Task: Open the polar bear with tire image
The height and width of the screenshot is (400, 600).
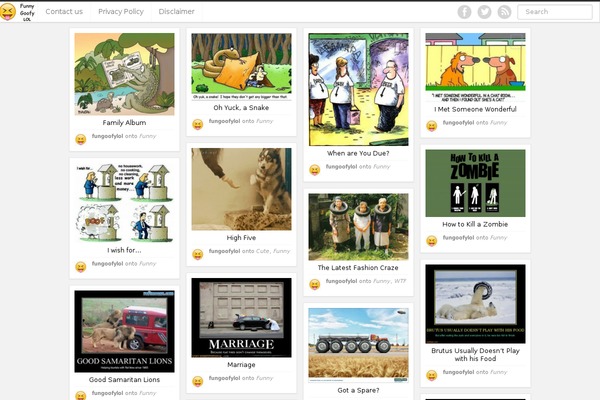Action: [x=476, y=304]
